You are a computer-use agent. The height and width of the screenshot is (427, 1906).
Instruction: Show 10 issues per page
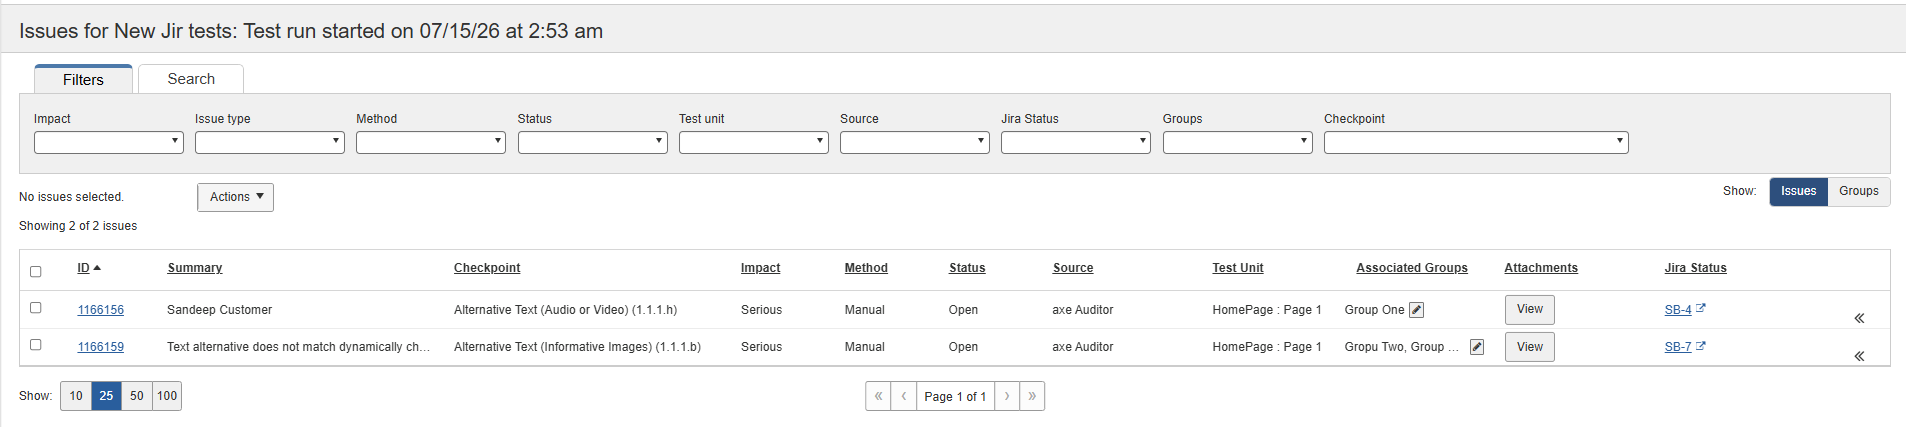tap(76, 396)
